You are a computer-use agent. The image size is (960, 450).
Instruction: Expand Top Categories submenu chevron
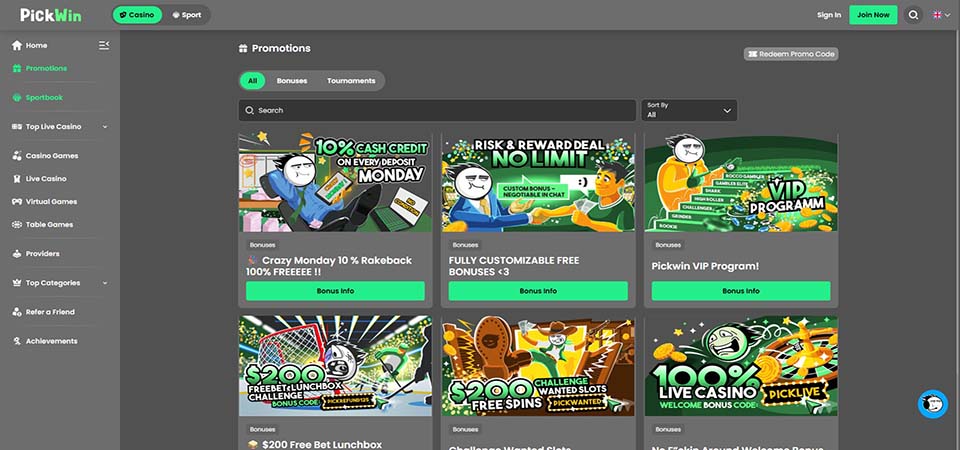105,283
